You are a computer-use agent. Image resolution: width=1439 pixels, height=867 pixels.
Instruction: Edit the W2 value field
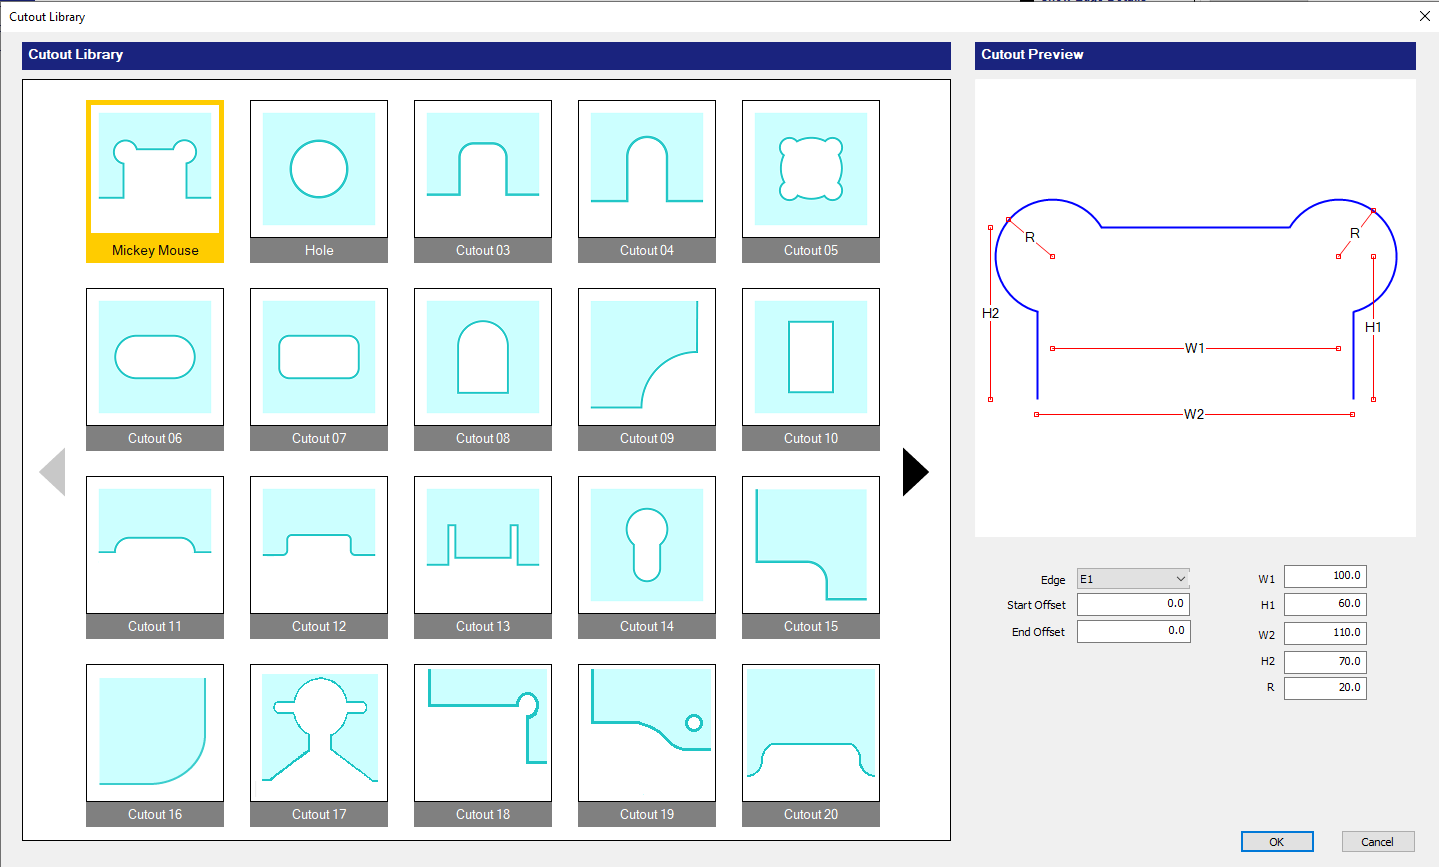point(1325,633)
